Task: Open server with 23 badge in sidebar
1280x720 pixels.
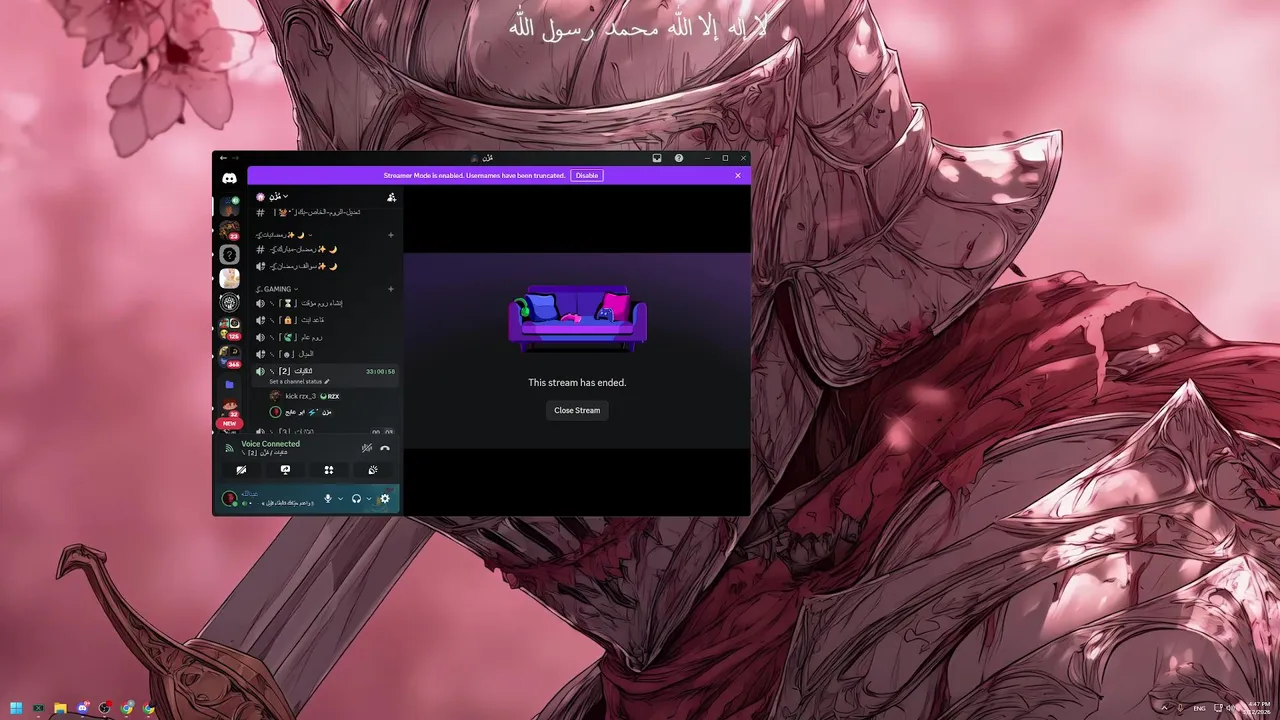Action: (x=229, y=231)
